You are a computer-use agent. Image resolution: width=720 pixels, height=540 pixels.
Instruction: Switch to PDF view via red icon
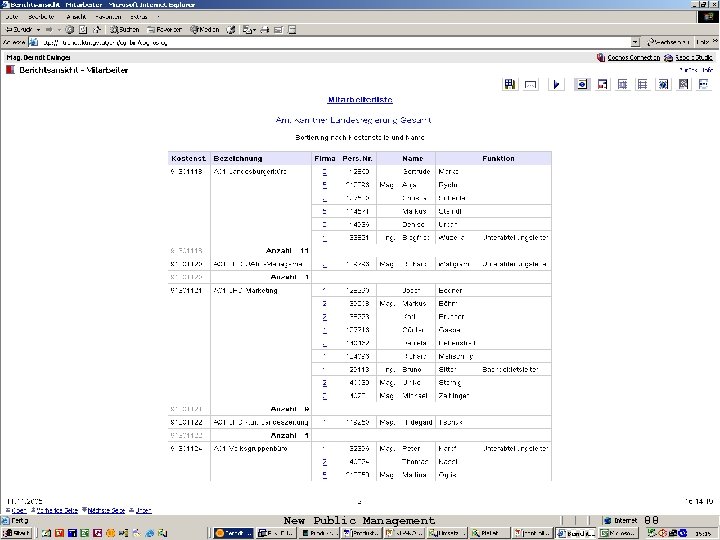pos(602,84)
